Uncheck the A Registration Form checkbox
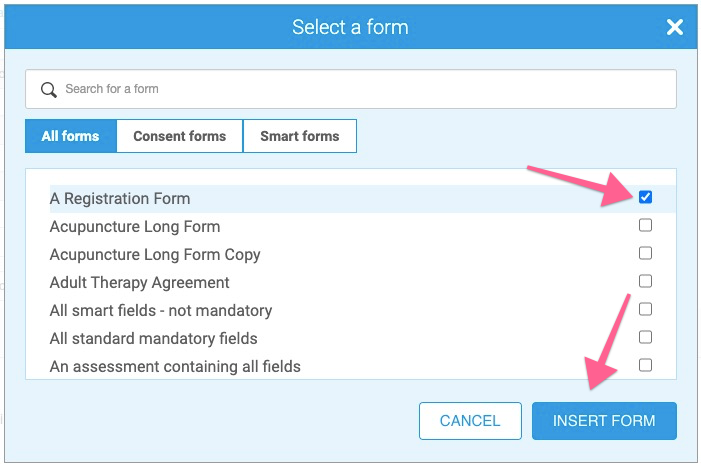This screenshot has width=701, height=466. point(645,197)
